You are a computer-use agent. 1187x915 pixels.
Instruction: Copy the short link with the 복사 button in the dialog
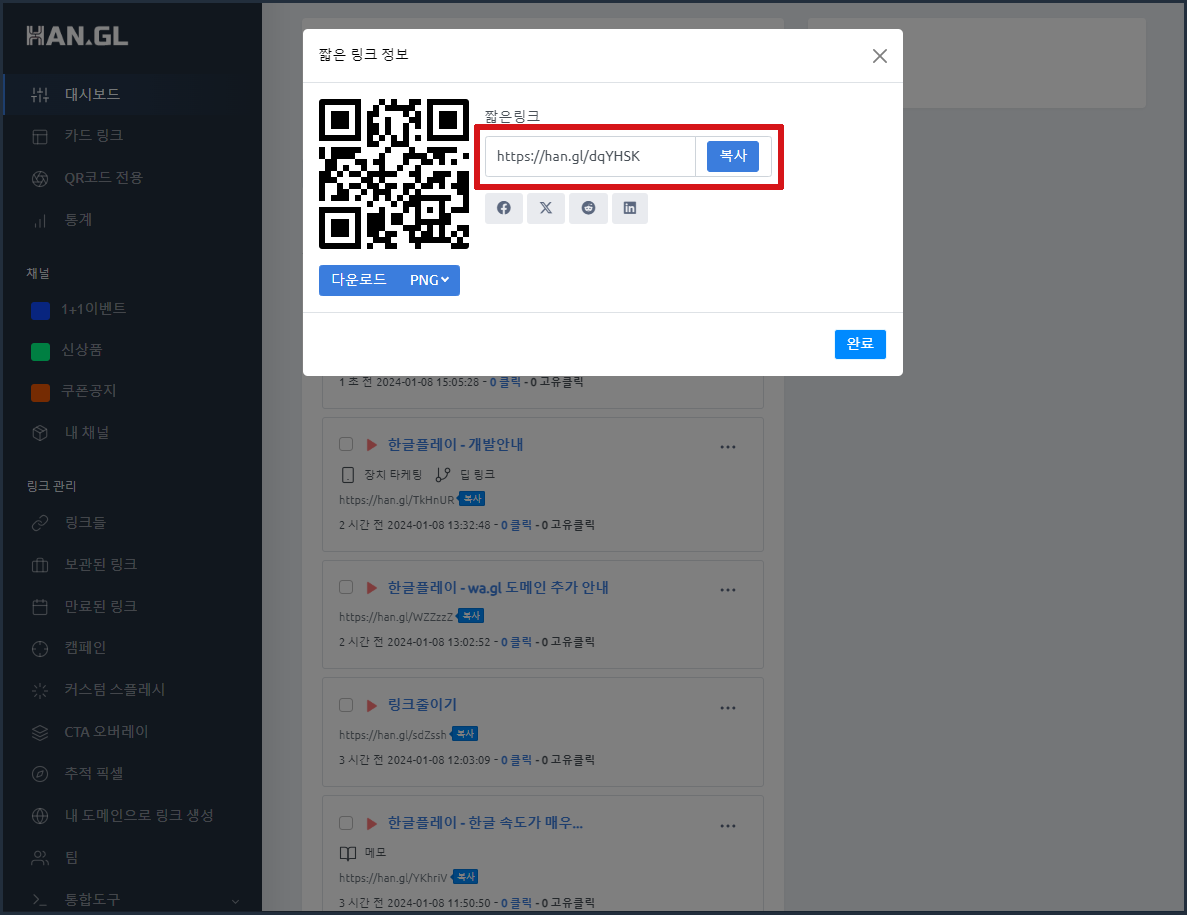coord(733,156)
